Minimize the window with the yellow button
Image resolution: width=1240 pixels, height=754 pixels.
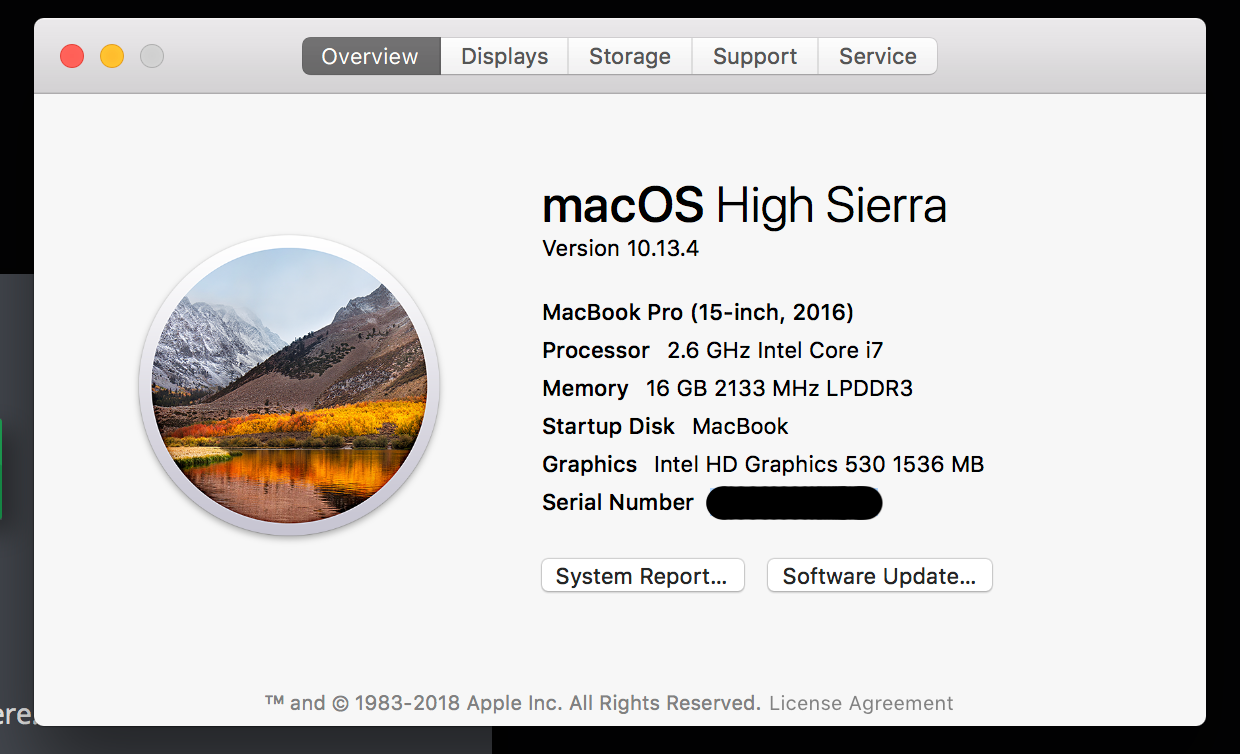click(112, 56)
